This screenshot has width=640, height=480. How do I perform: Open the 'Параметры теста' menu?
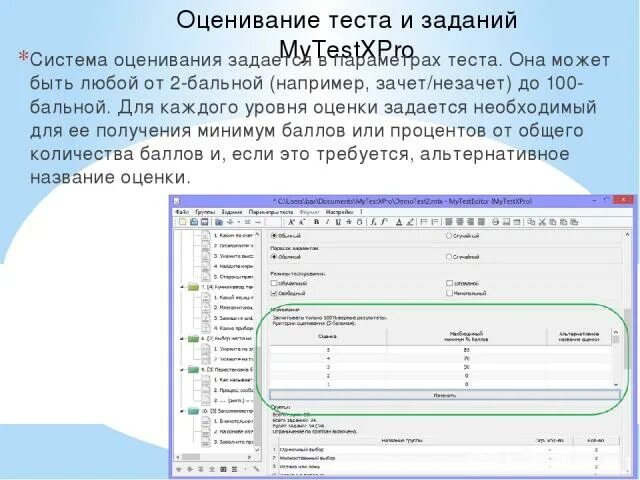coord(271,212)
